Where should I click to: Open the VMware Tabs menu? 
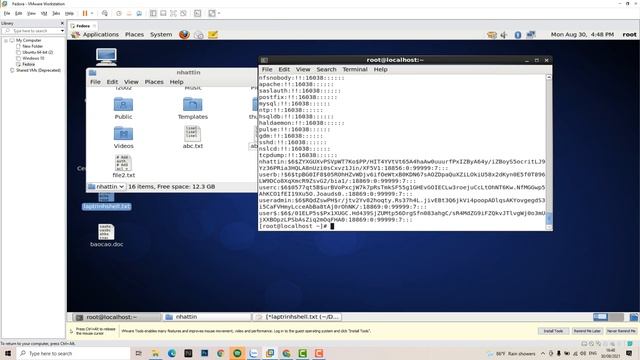(56, 13)
